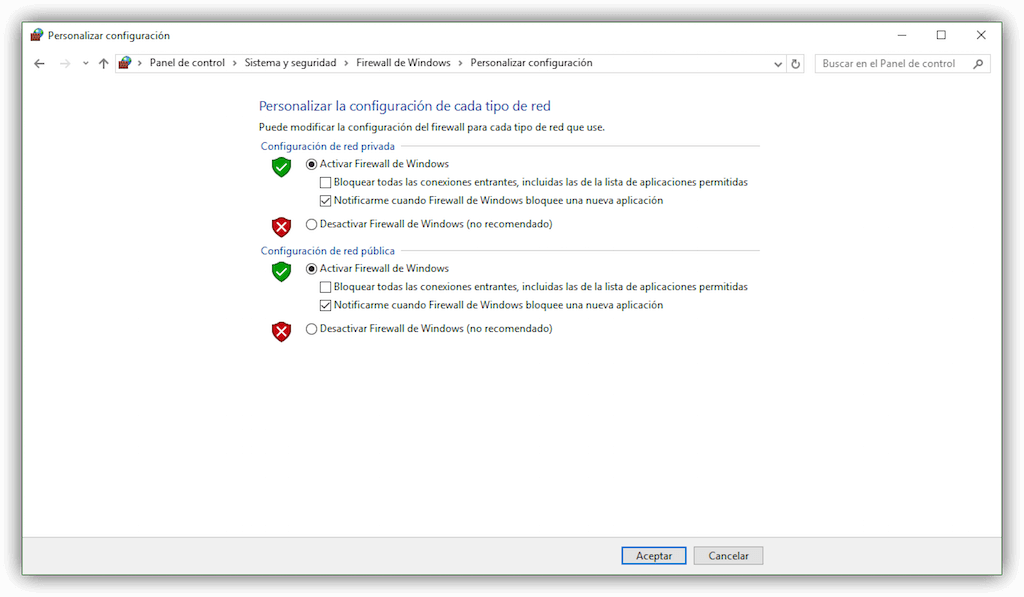The image size is (1024, 597).
Task: Expand chevron after Firewall de Windows
Action: (x=460, y=63)
